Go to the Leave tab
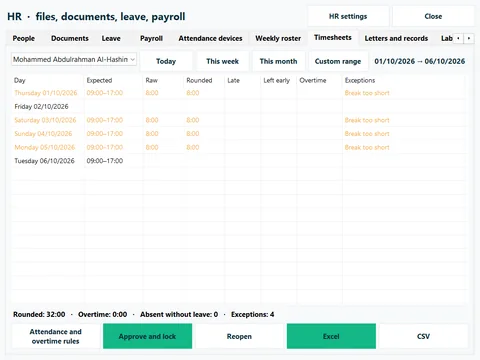This screenshot has width=480, height=360. [111, 38]
